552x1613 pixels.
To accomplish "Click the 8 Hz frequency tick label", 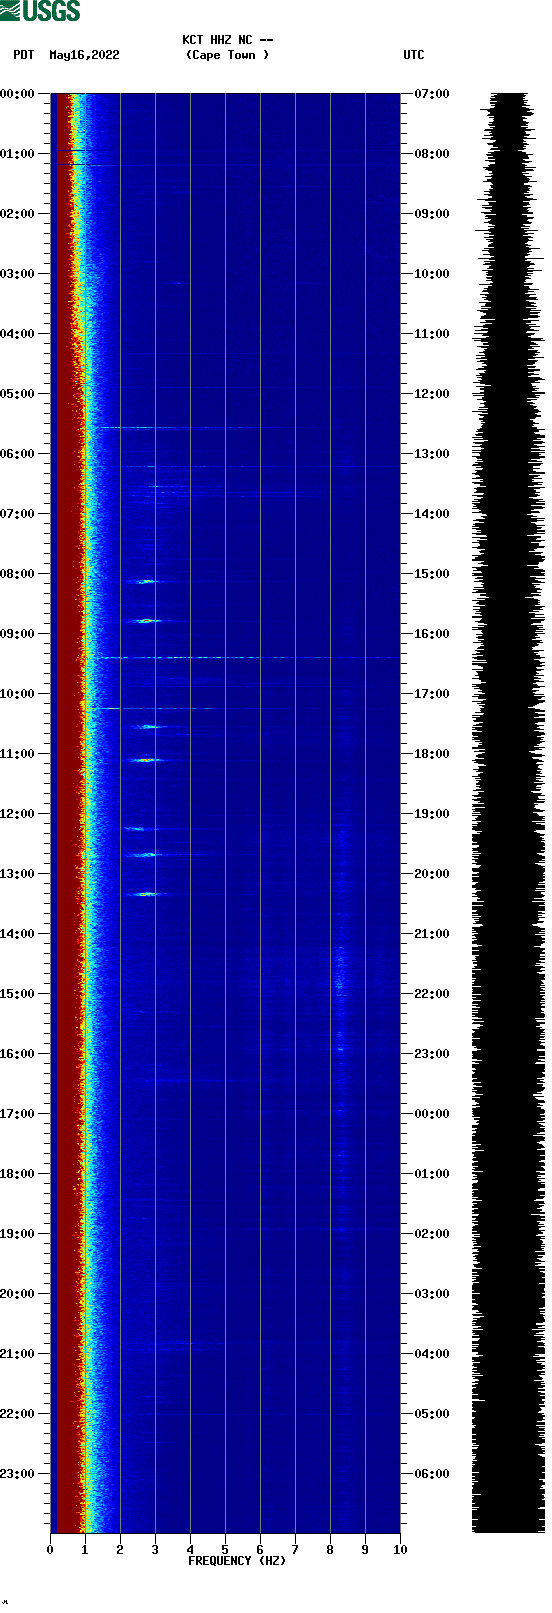I will (x=330, y=1550).
